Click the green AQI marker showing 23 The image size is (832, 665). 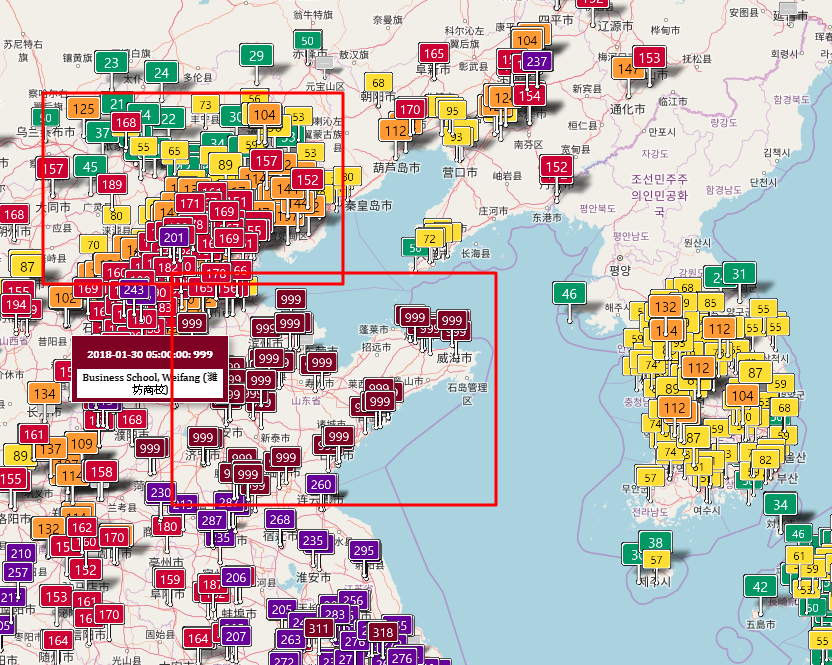tap(111, 63)
